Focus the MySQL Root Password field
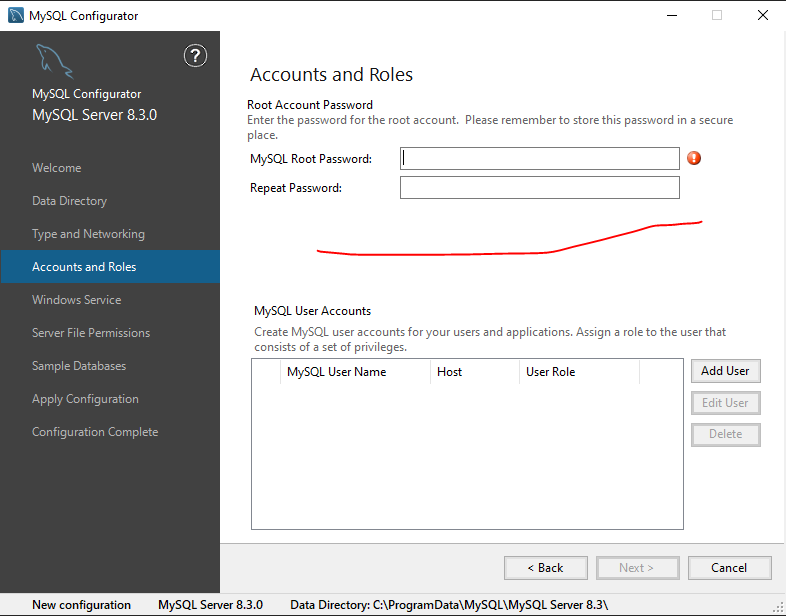This screenshot has height=616, width=786. (539, 158)
